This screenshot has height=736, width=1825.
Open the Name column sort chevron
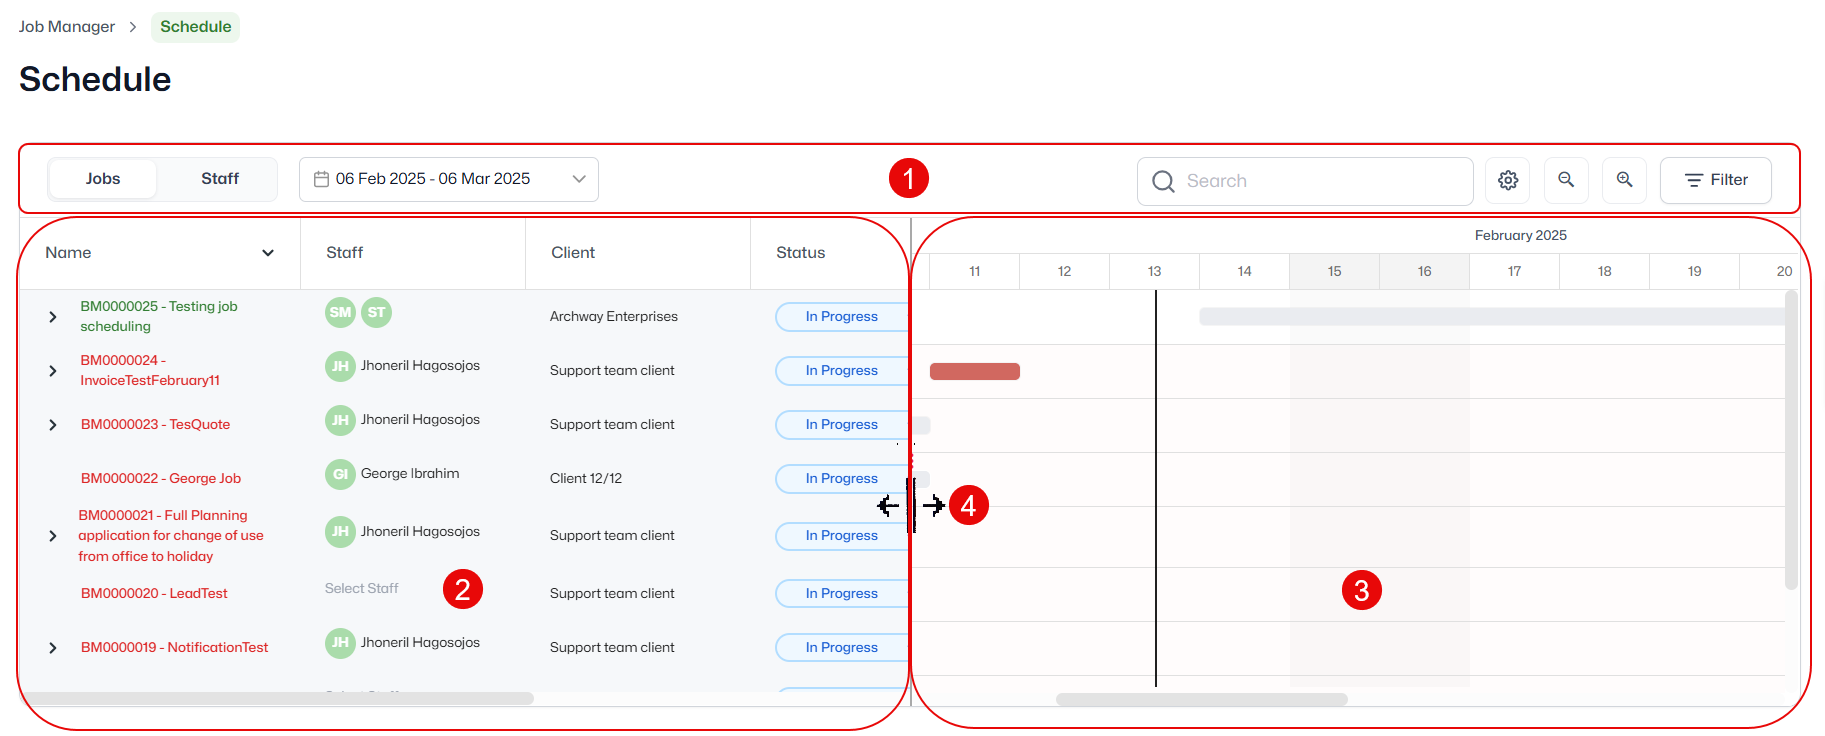[268, 253]
